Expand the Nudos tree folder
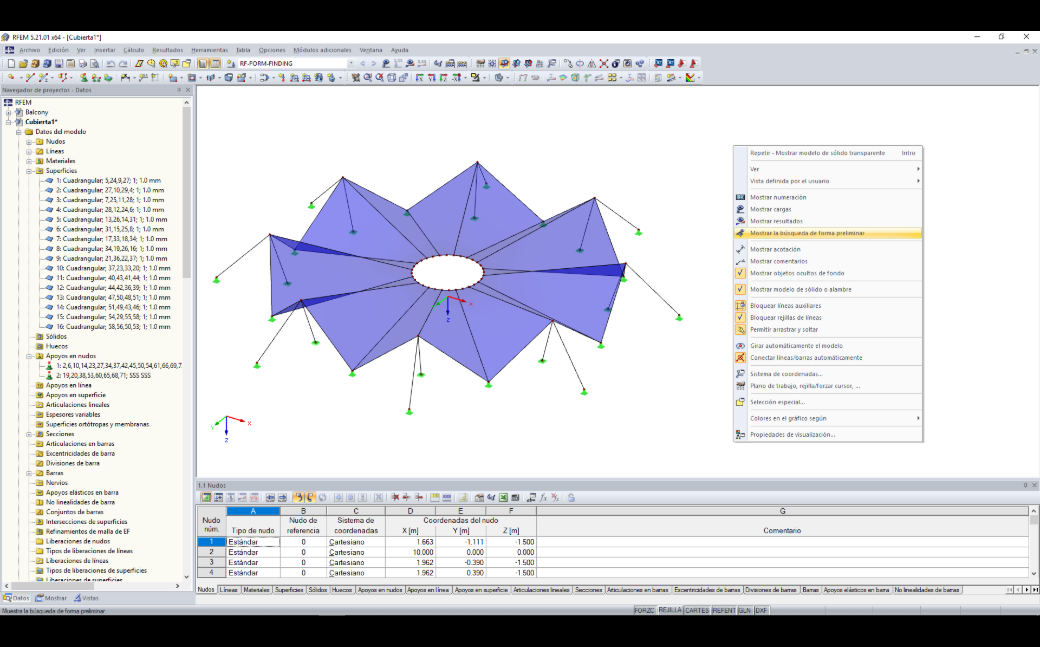 click(29, 141)
